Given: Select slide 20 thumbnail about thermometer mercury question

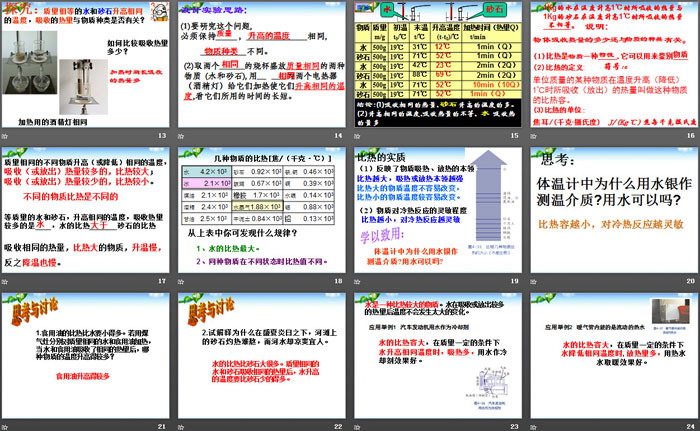Looking at the screenshot, I should (614, 210).
